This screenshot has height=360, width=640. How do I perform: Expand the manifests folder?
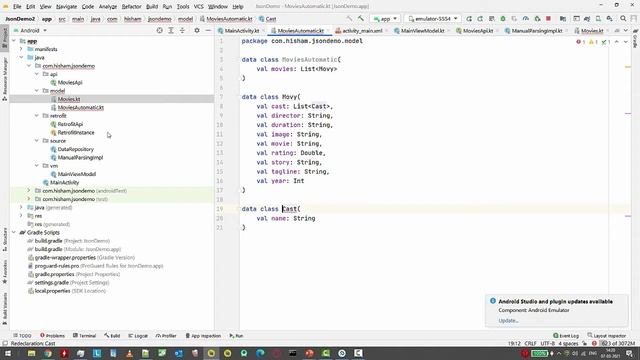click(x=22, y=49)
